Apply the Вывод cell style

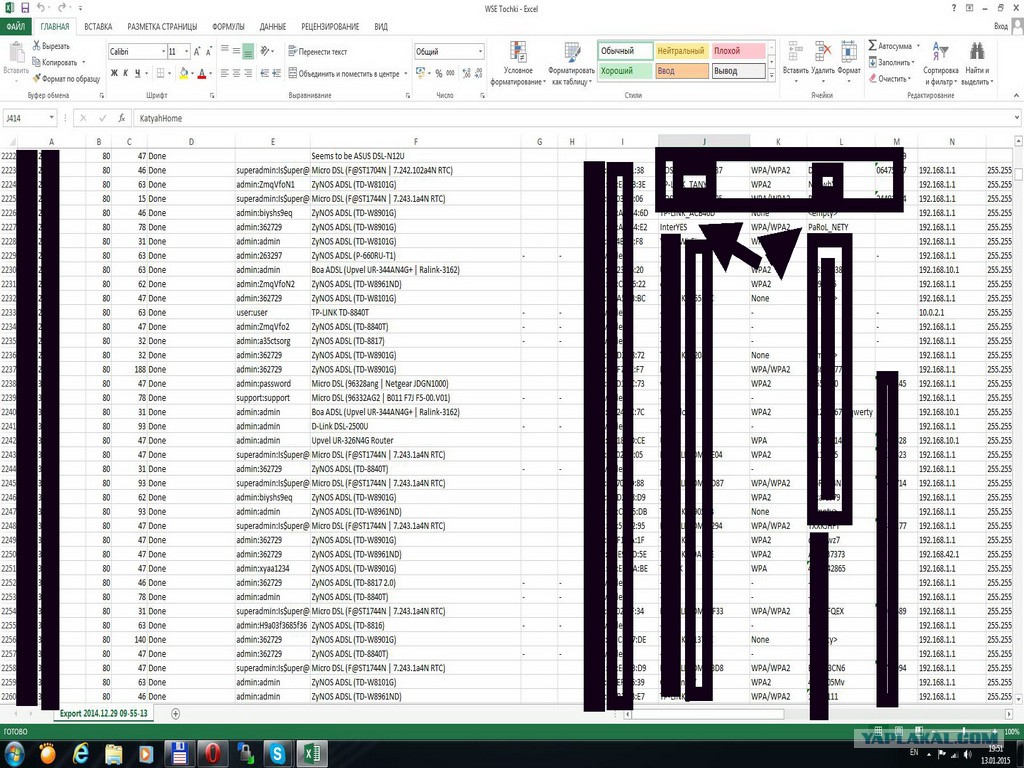(738, 71)
